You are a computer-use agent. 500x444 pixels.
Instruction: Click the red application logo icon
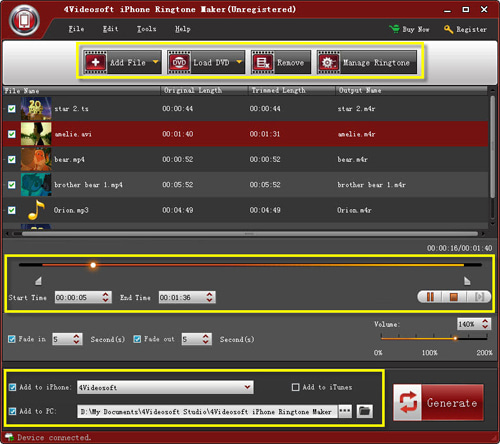pyautogui.click(x=24, y=21)
